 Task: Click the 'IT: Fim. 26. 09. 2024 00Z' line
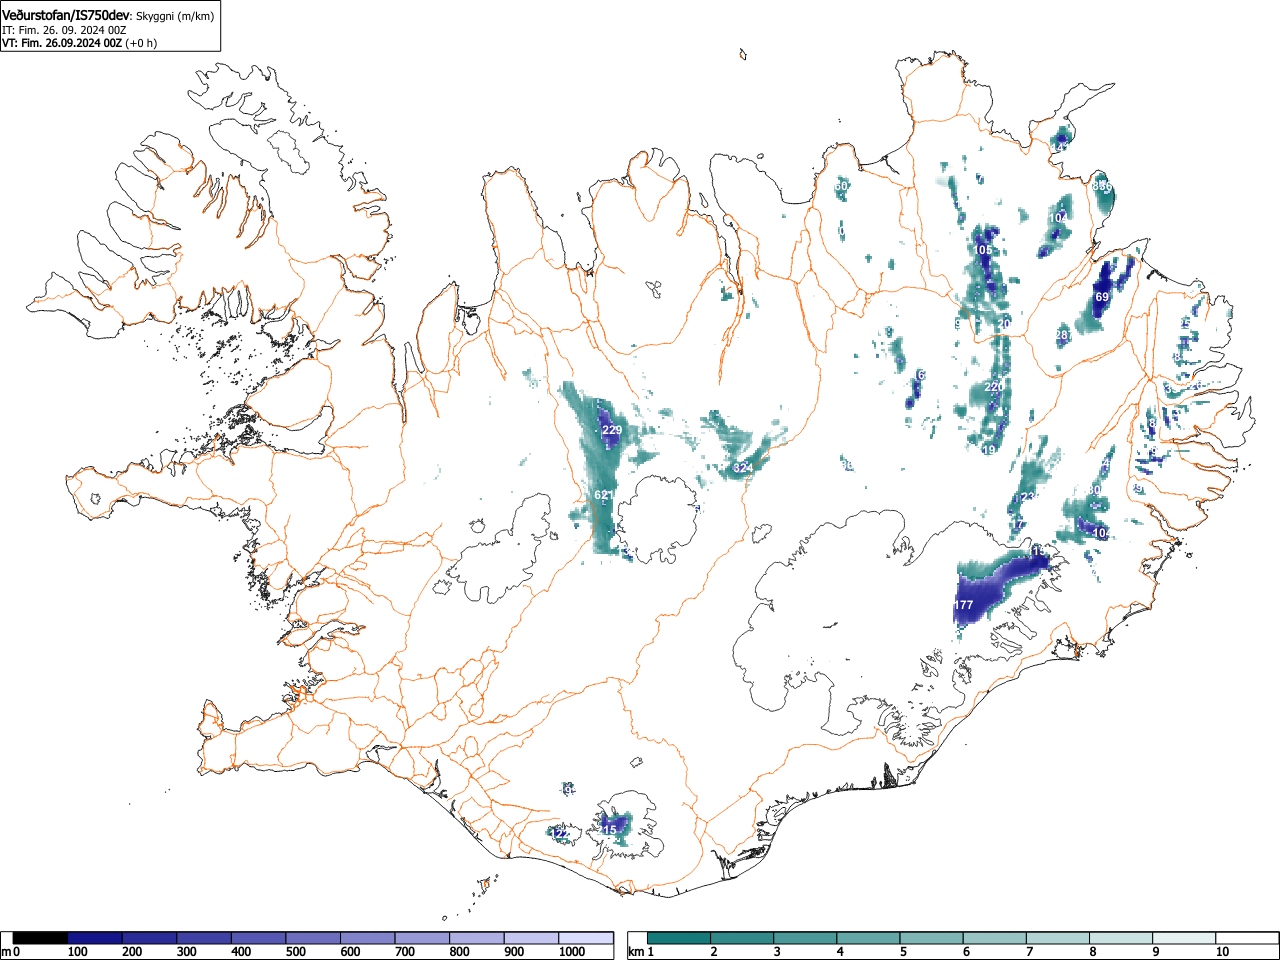pos(64,30)
